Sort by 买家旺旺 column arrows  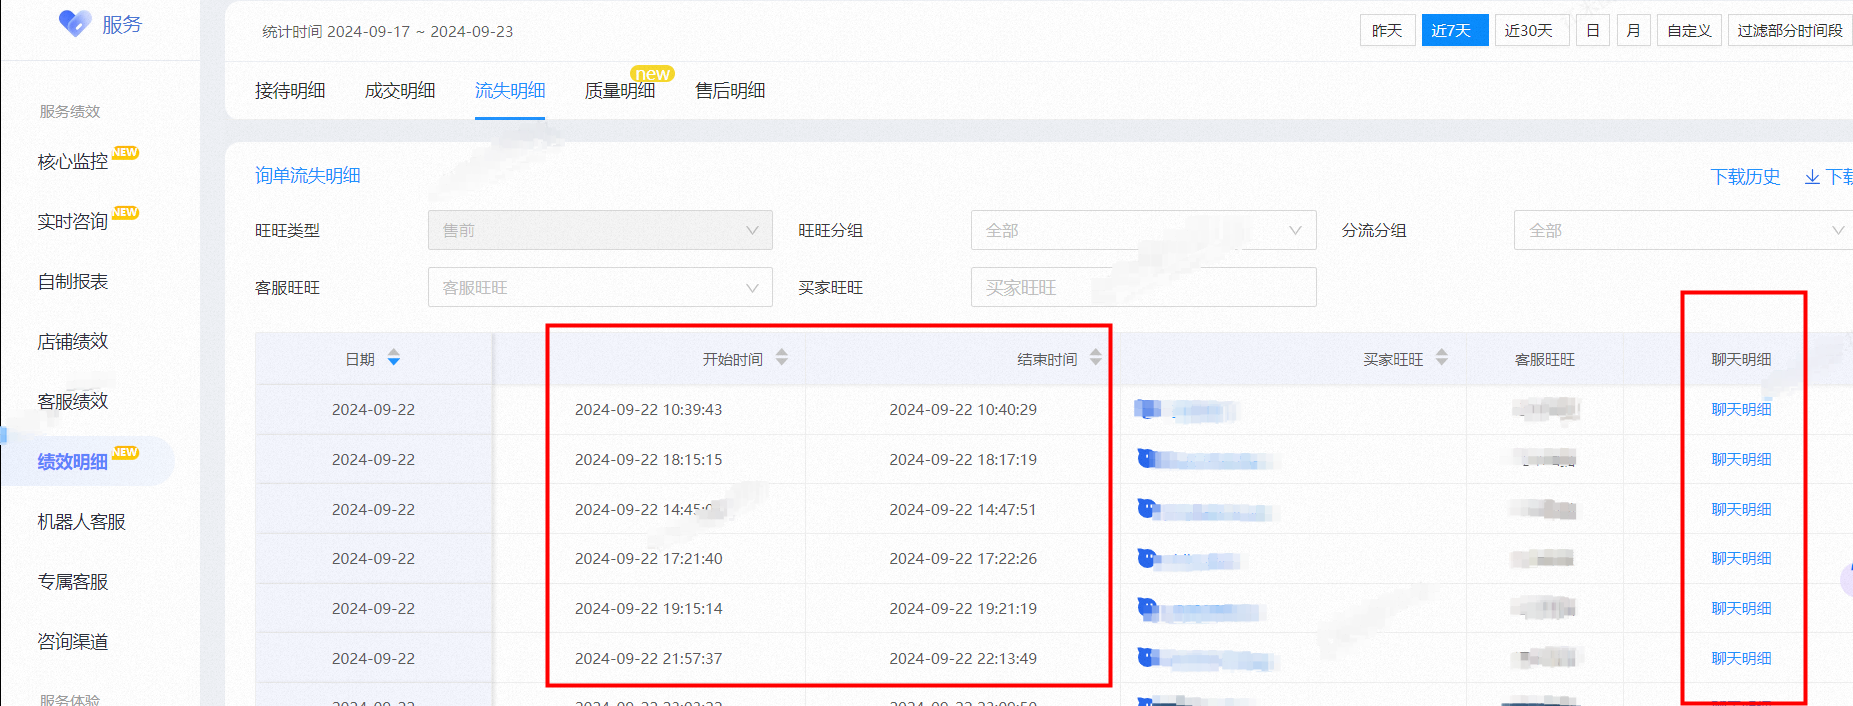coord(1442,358)
